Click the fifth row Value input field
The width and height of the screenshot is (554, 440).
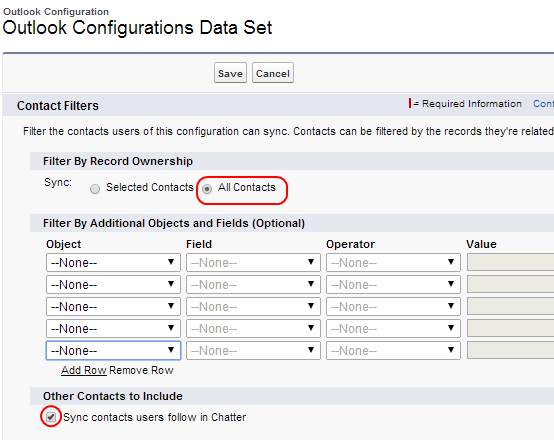511,350
